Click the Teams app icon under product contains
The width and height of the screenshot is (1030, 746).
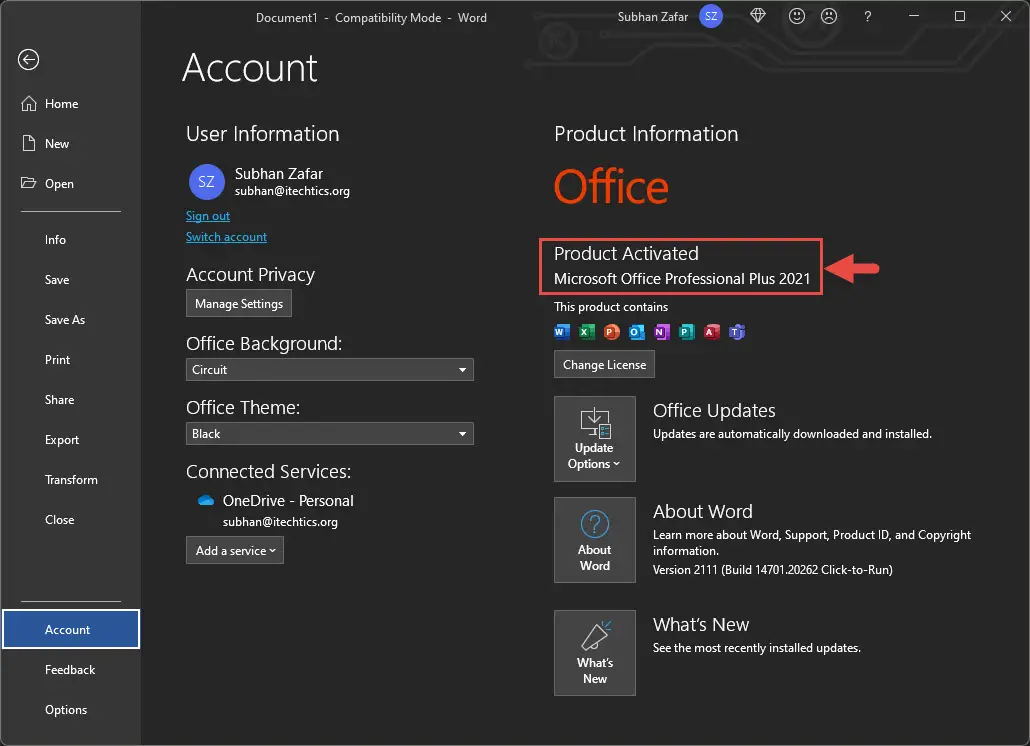pyautogui.click(x=737, y=332)
